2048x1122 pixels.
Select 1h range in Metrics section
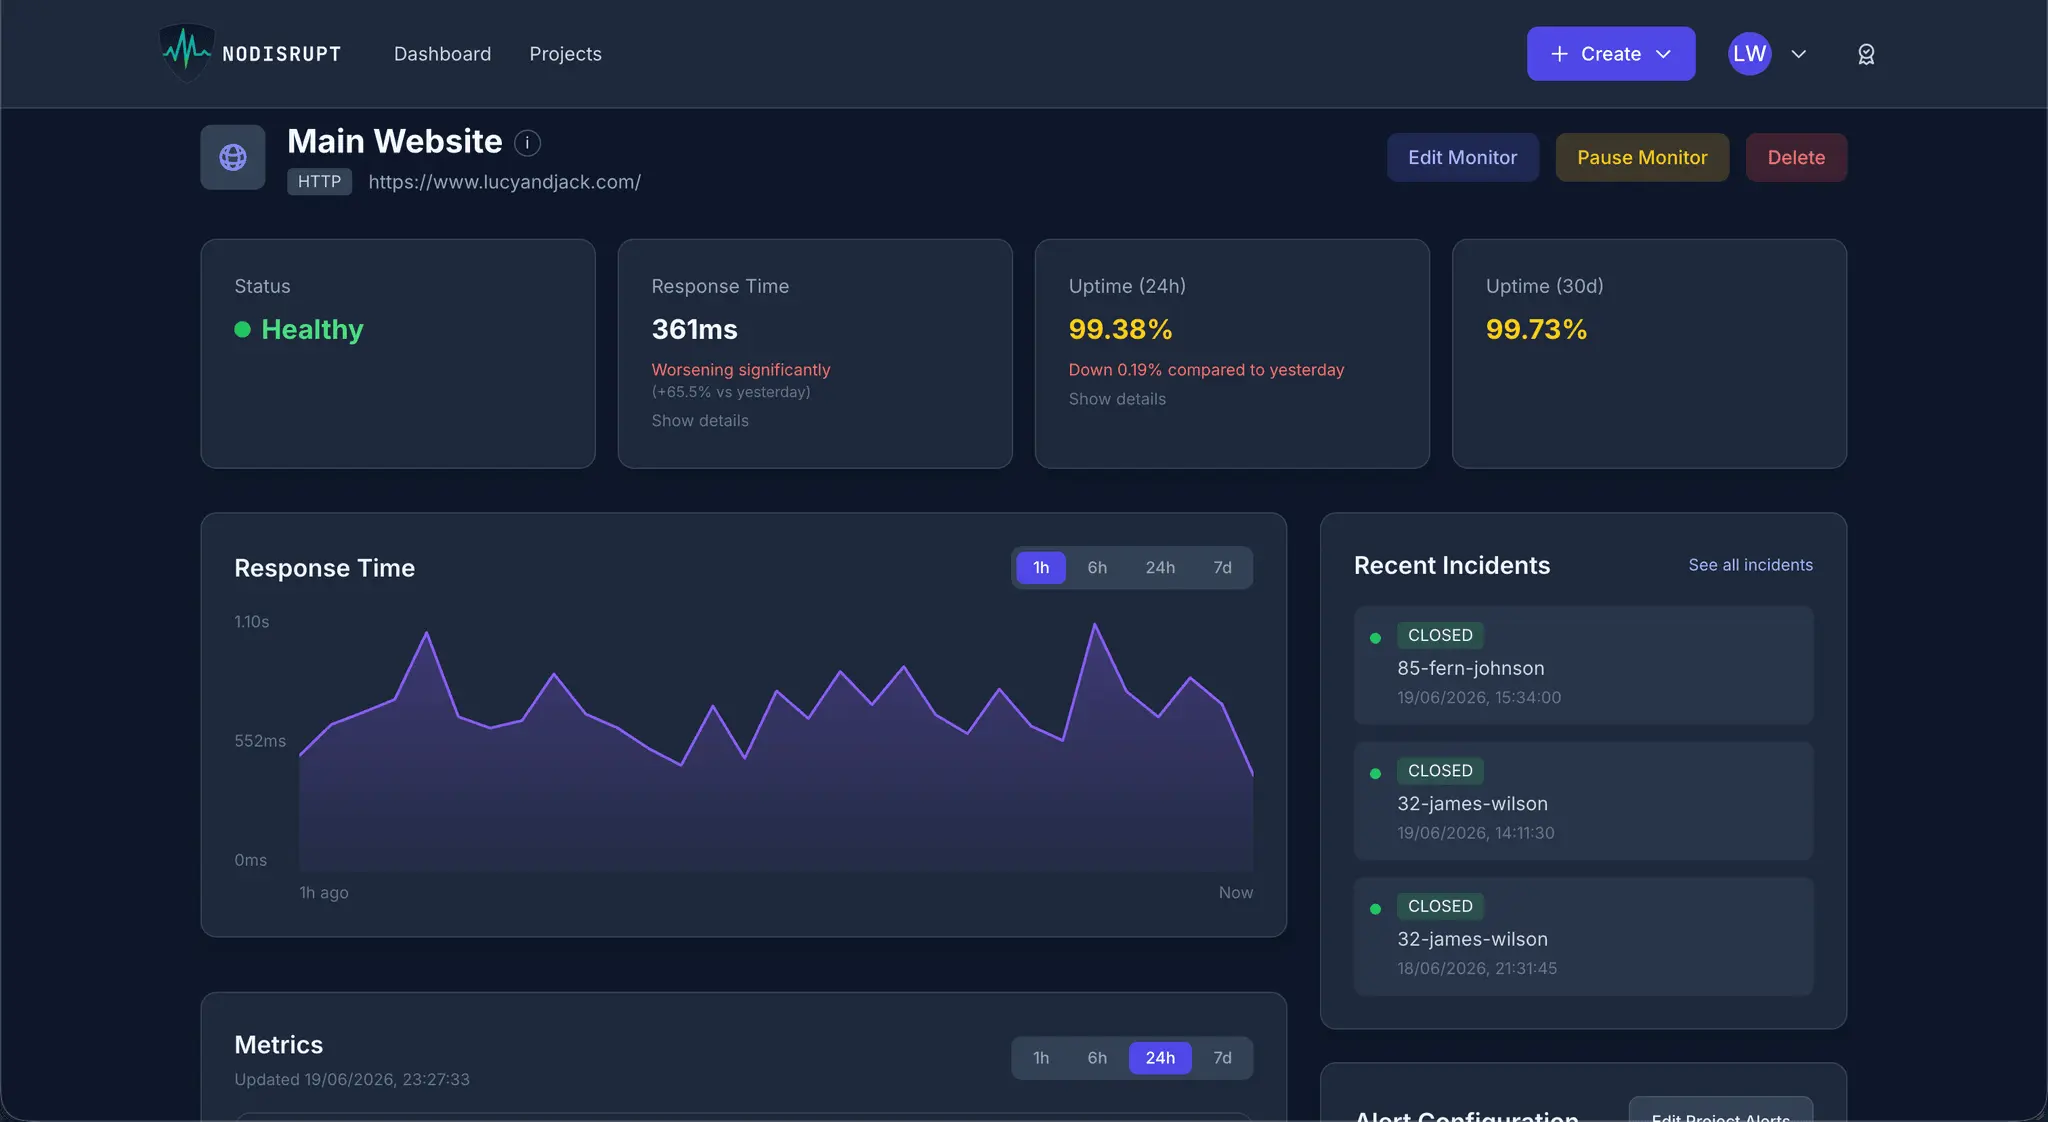pyautogui.click(x=1041, y=1058)
